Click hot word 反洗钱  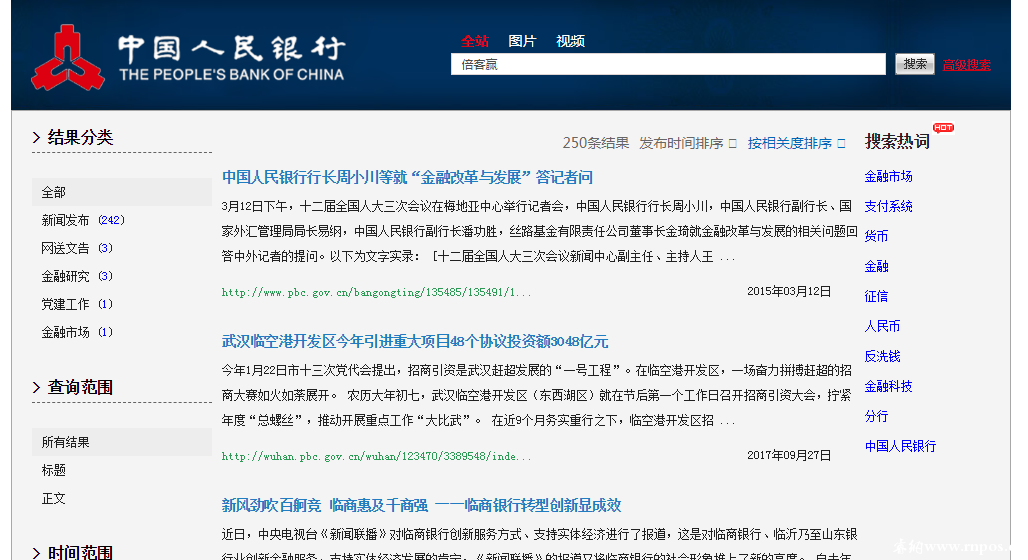tap(882, 357)
